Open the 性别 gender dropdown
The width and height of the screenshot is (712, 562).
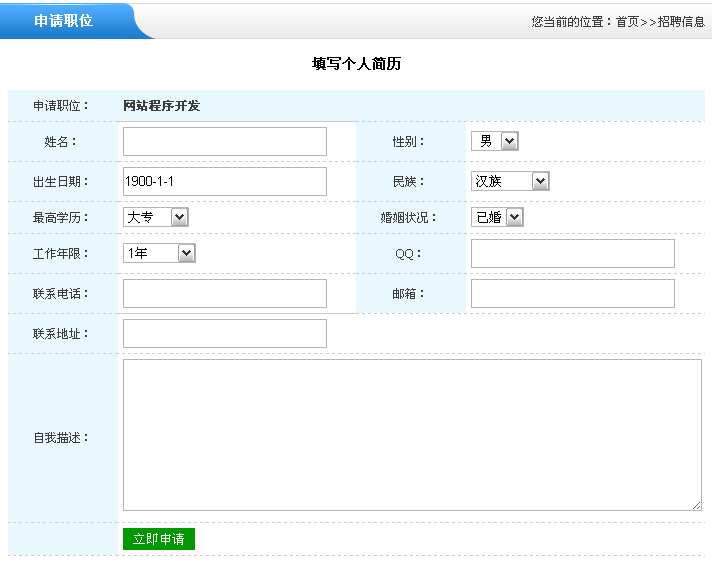tap(495, 142)
